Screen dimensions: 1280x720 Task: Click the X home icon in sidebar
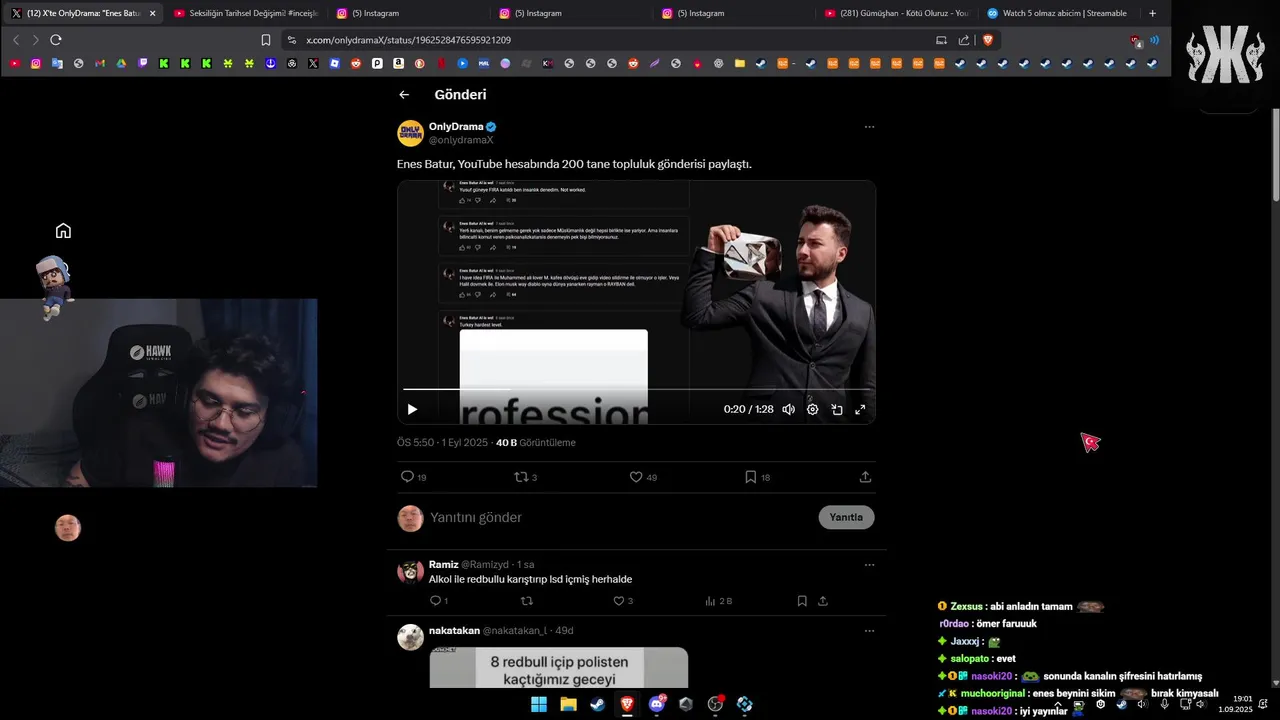point(63,231)
